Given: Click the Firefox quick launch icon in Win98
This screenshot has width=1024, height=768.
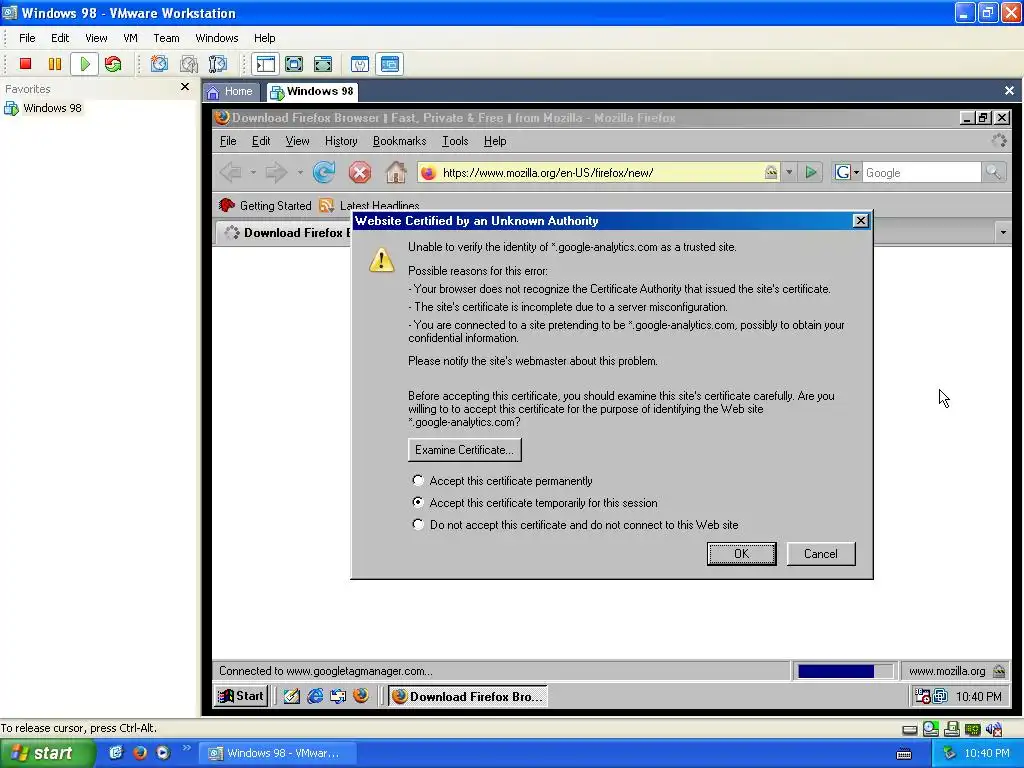Looking at the screenshot, I should click(x=360, y=696).
